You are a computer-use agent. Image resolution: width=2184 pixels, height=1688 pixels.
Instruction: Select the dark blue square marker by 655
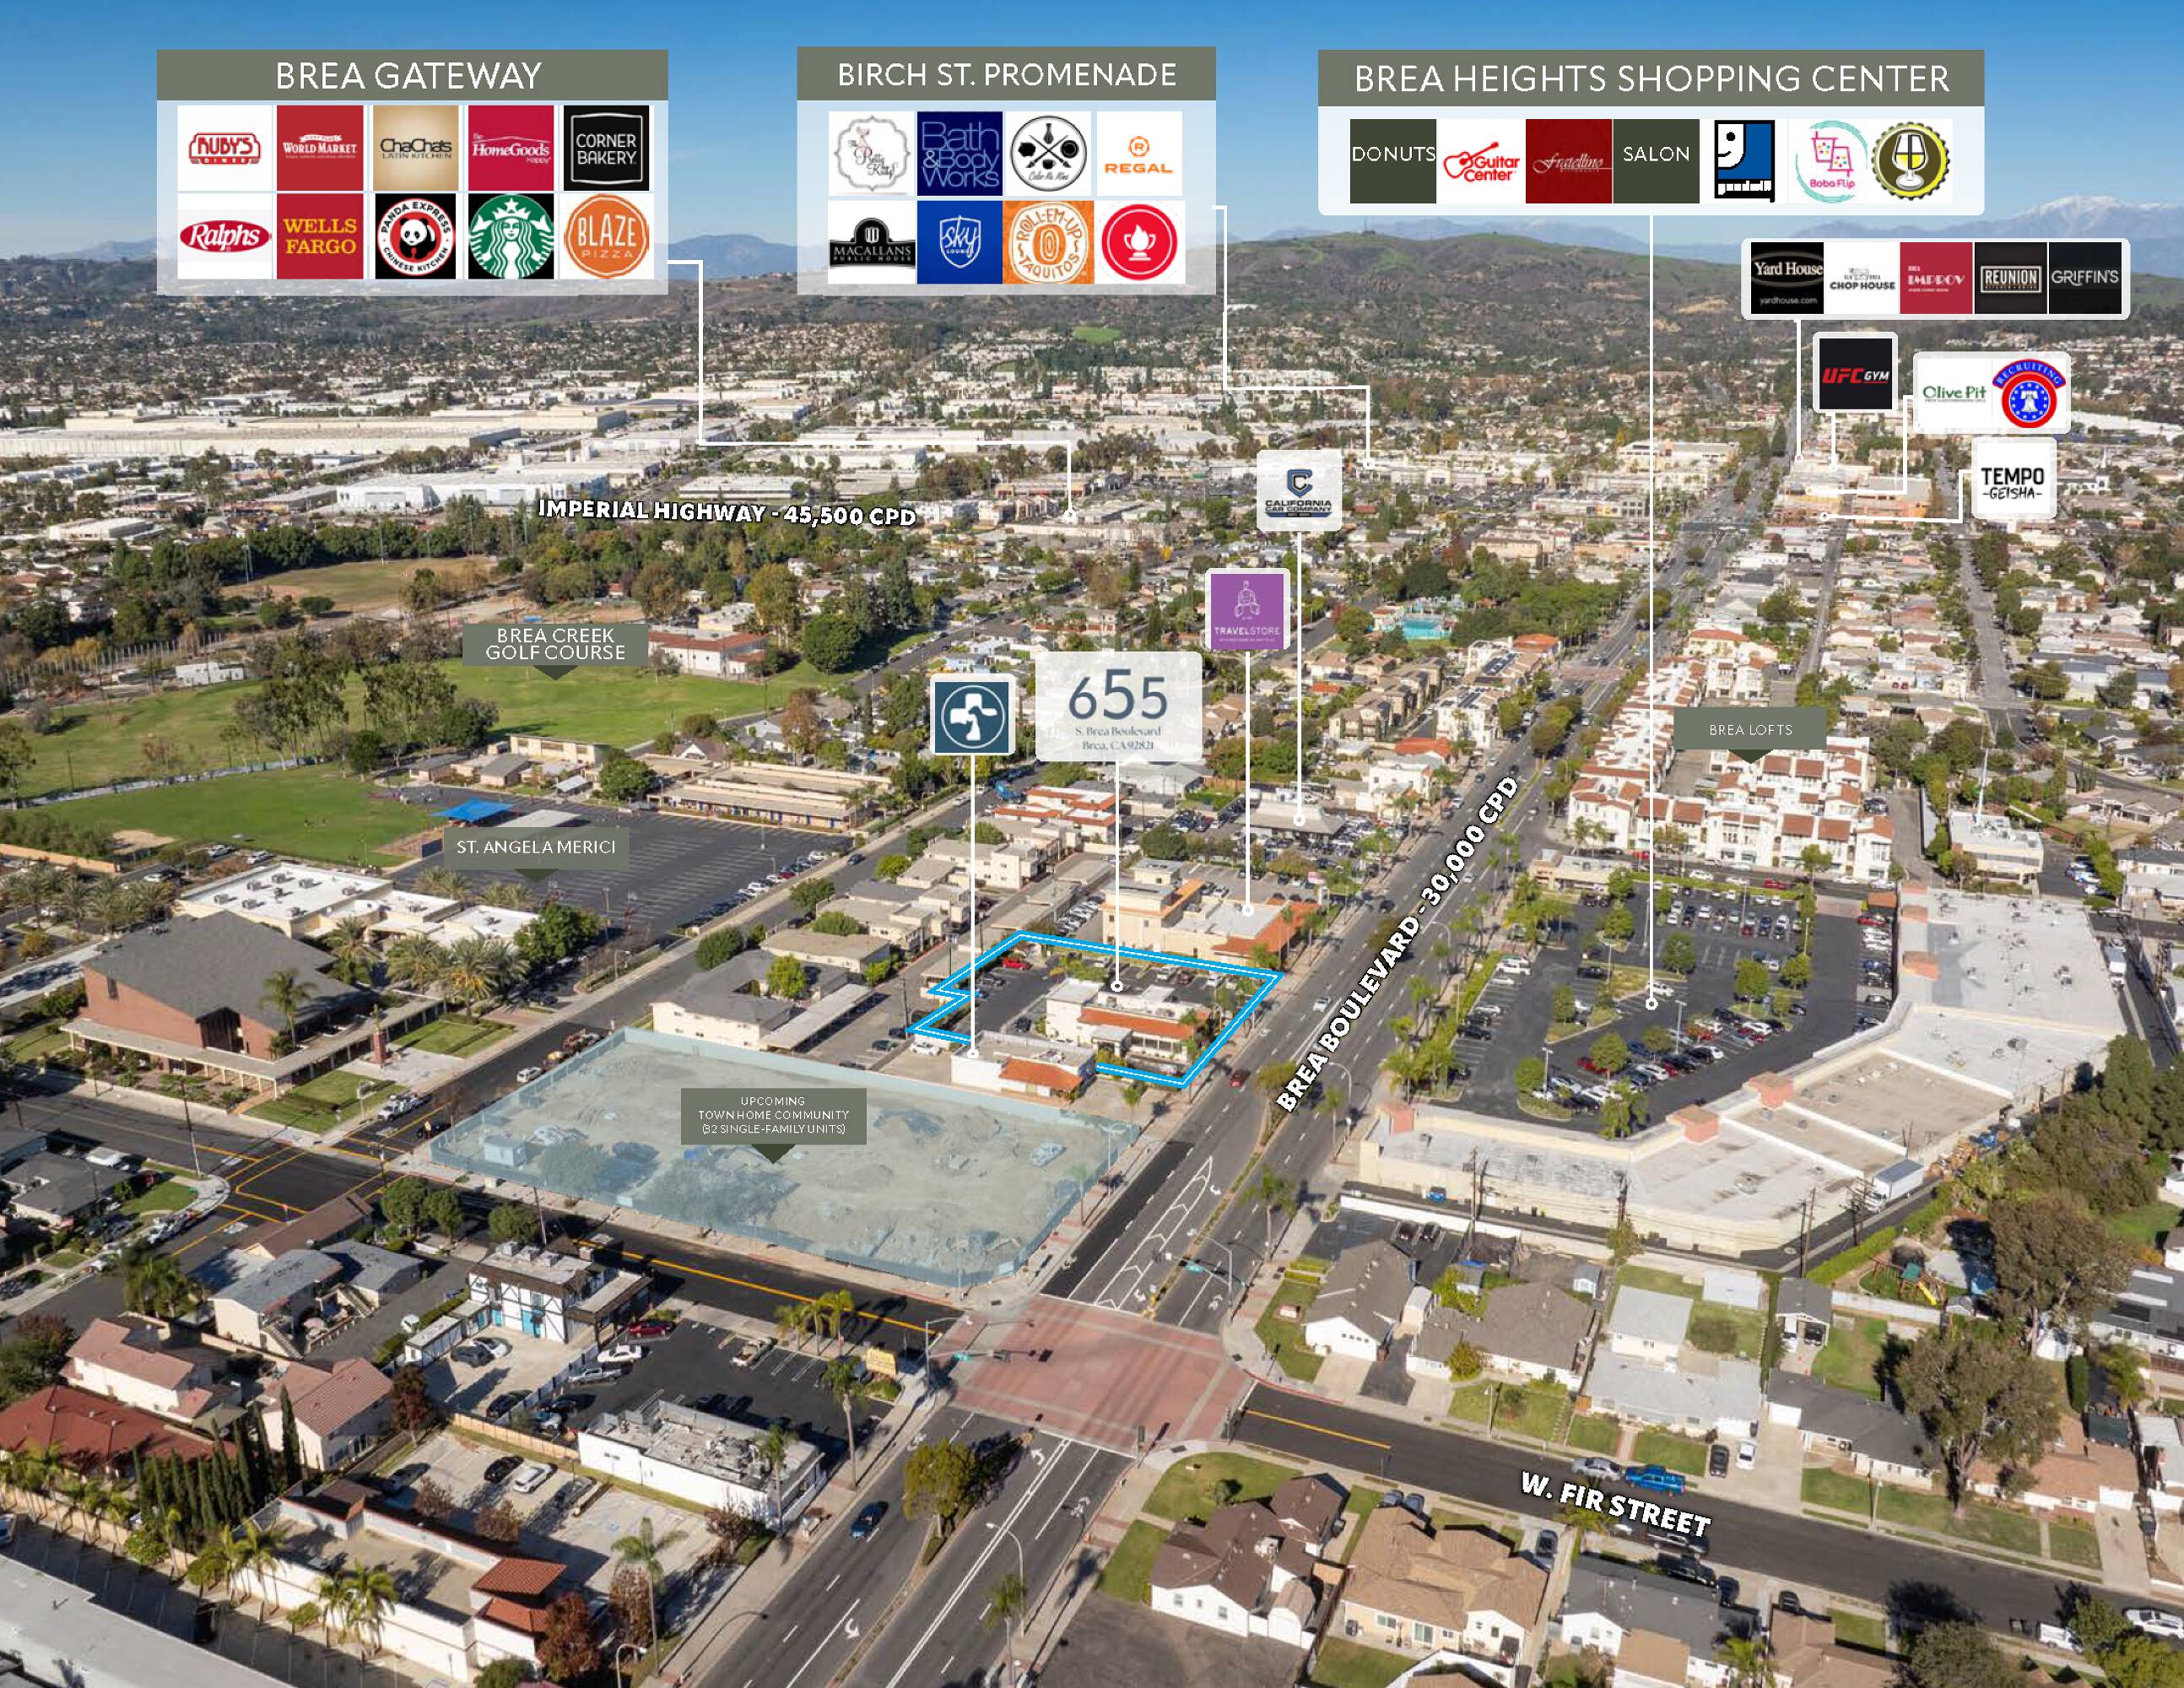pos(973,715)
